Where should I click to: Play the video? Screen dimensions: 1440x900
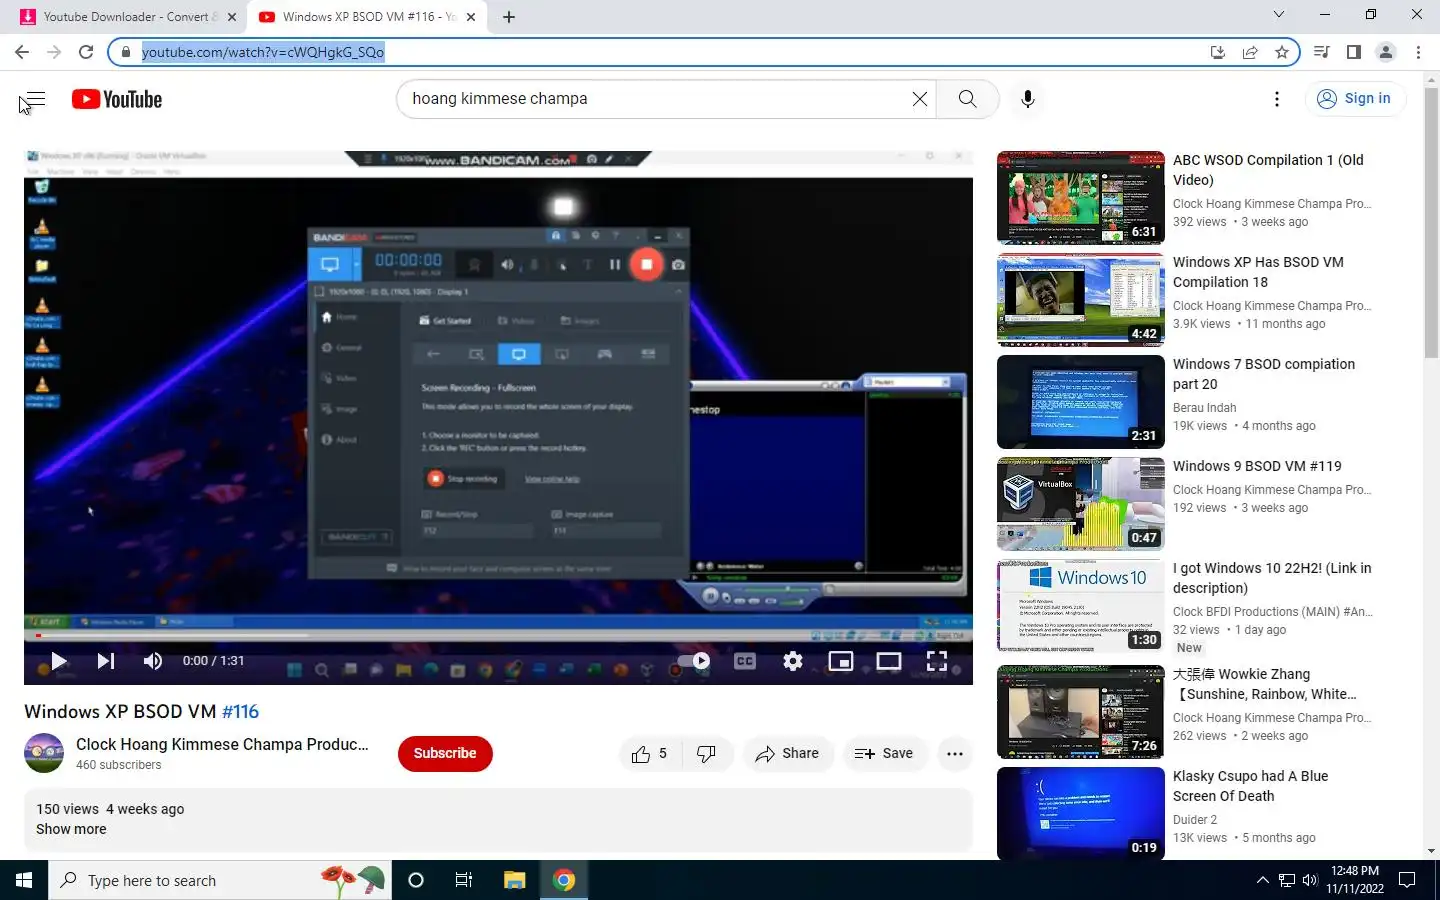coord(58,661)
